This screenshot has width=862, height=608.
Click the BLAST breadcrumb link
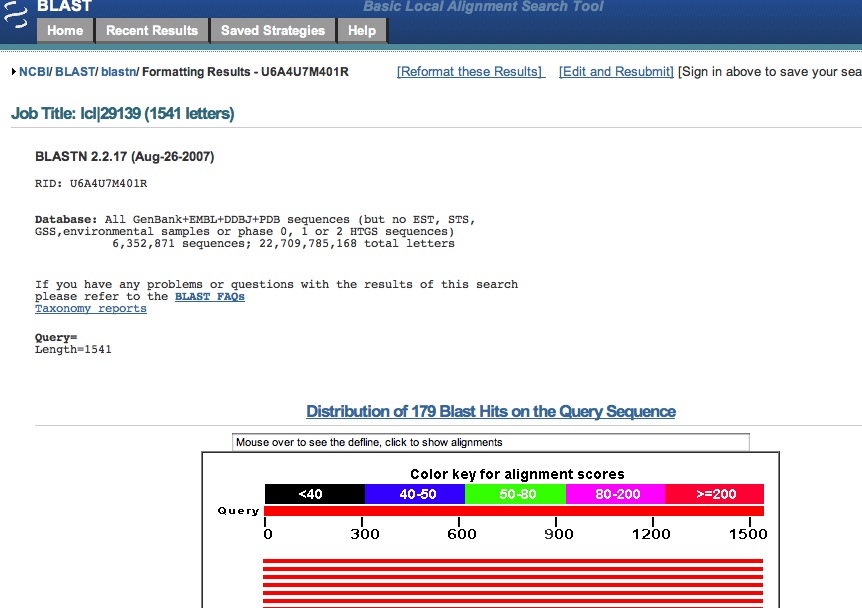75,72
